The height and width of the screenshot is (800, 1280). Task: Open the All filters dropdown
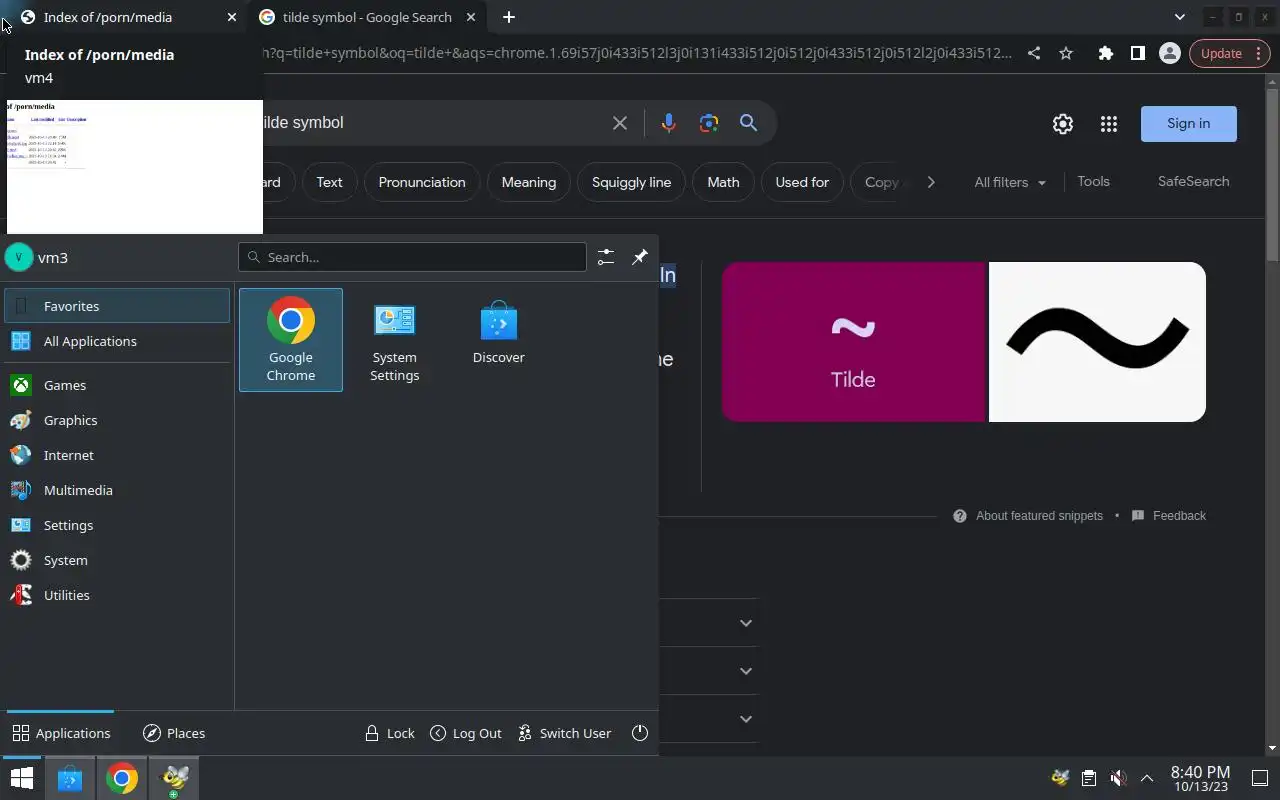point(1010,182)
